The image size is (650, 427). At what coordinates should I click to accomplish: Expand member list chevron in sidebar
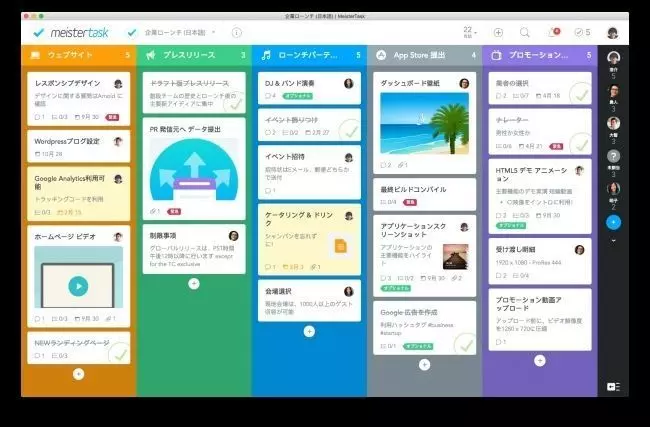pos(613,240)
